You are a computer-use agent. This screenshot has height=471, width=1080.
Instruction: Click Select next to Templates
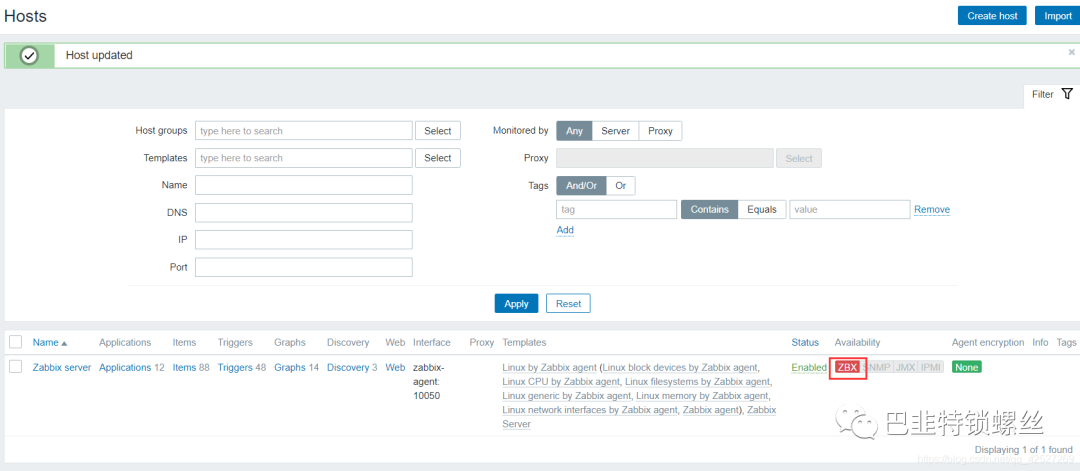(x=437, y=158)
